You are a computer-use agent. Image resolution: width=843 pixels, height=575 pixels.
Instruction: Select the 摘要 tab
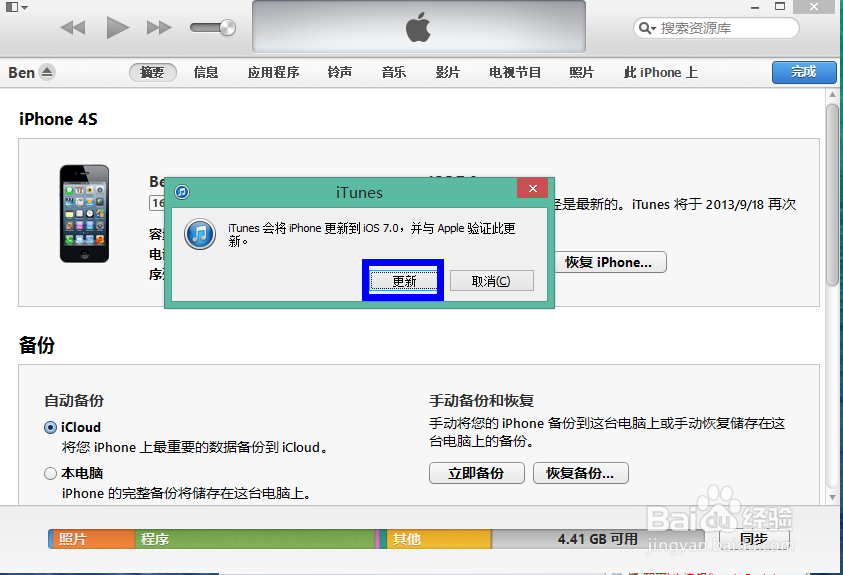153,72
